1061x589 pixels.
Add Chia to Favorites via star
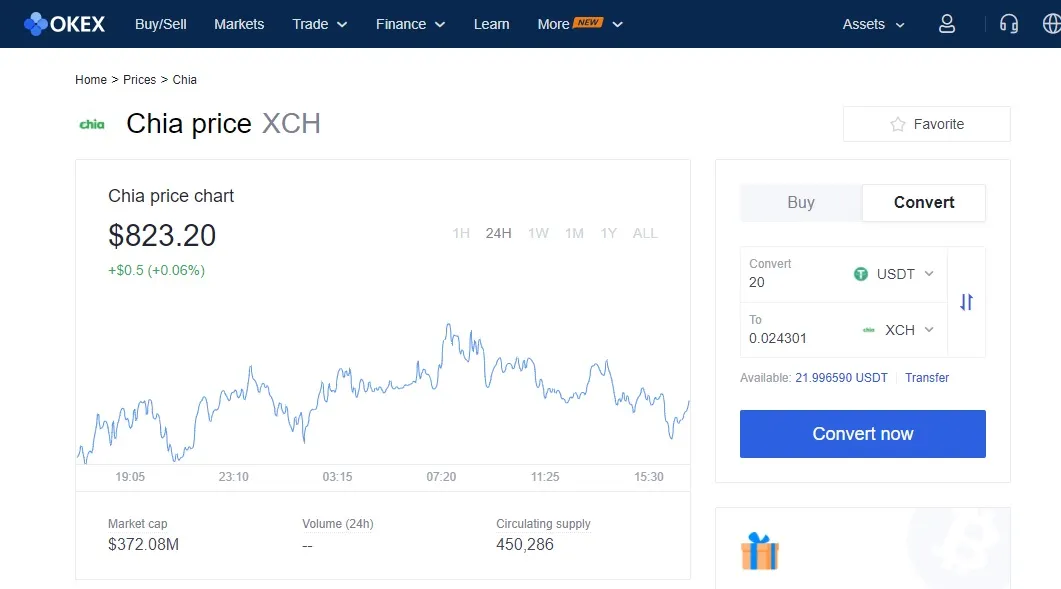(x=896, y=124)
